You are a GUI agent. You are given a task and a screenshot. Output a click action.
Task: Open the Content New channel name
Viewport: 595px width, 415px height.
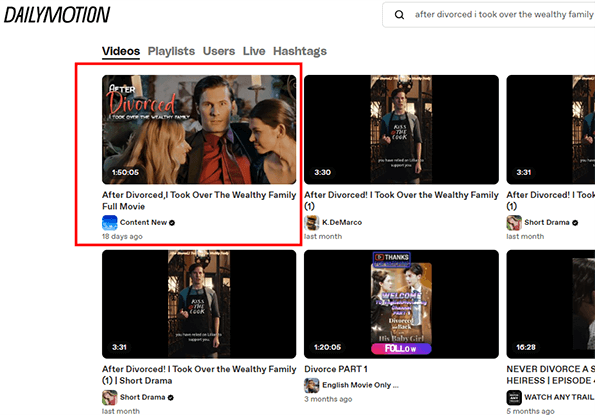tap(143, 222)
